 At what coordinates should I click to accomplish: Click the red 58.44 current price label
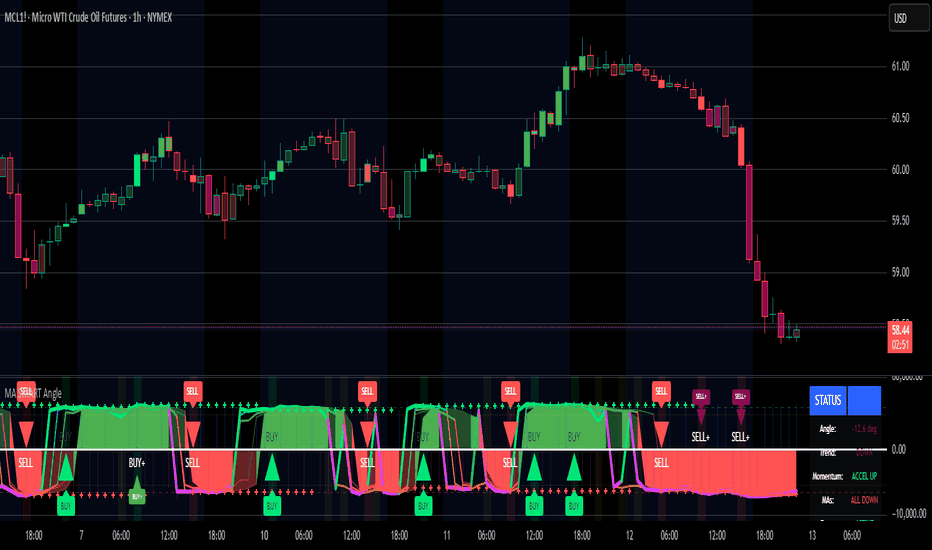click(x=901, y=329)
